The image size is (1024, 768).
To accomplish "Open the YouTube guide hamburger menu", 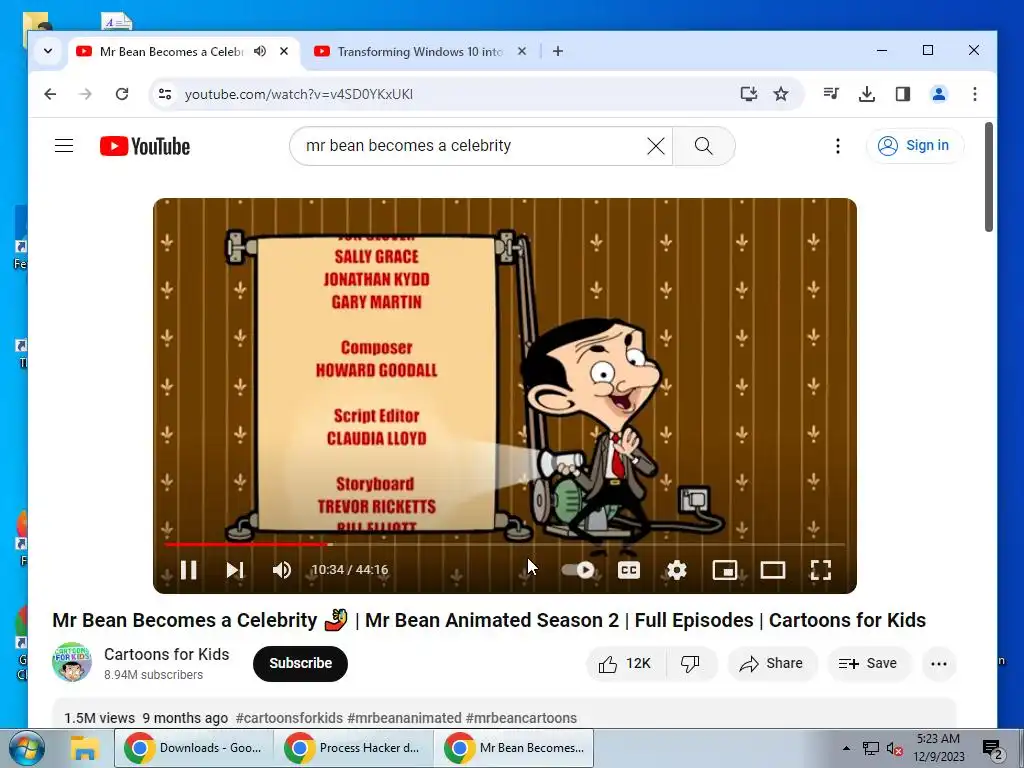I will point(64,146).
